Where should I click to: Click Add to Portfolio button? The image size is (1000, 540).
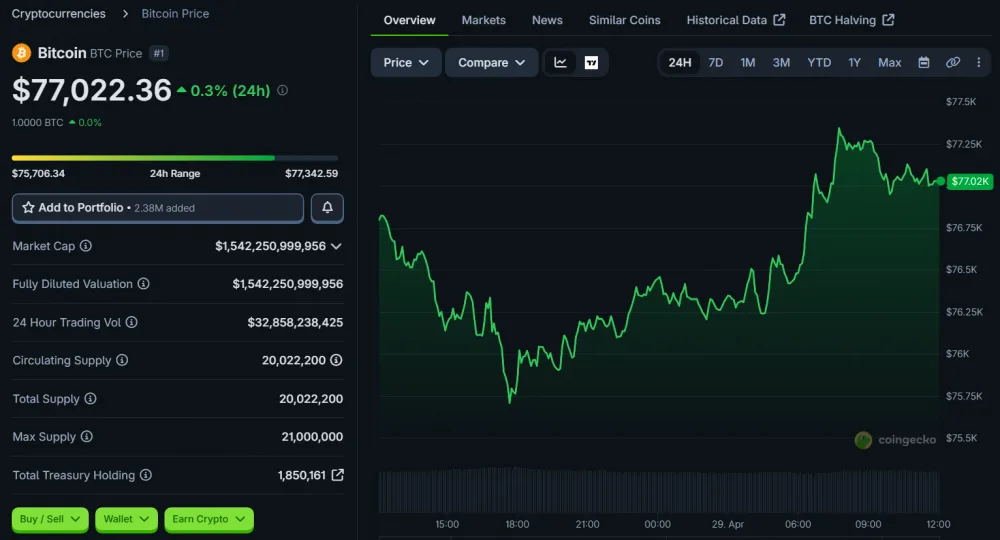pos(158,208)
